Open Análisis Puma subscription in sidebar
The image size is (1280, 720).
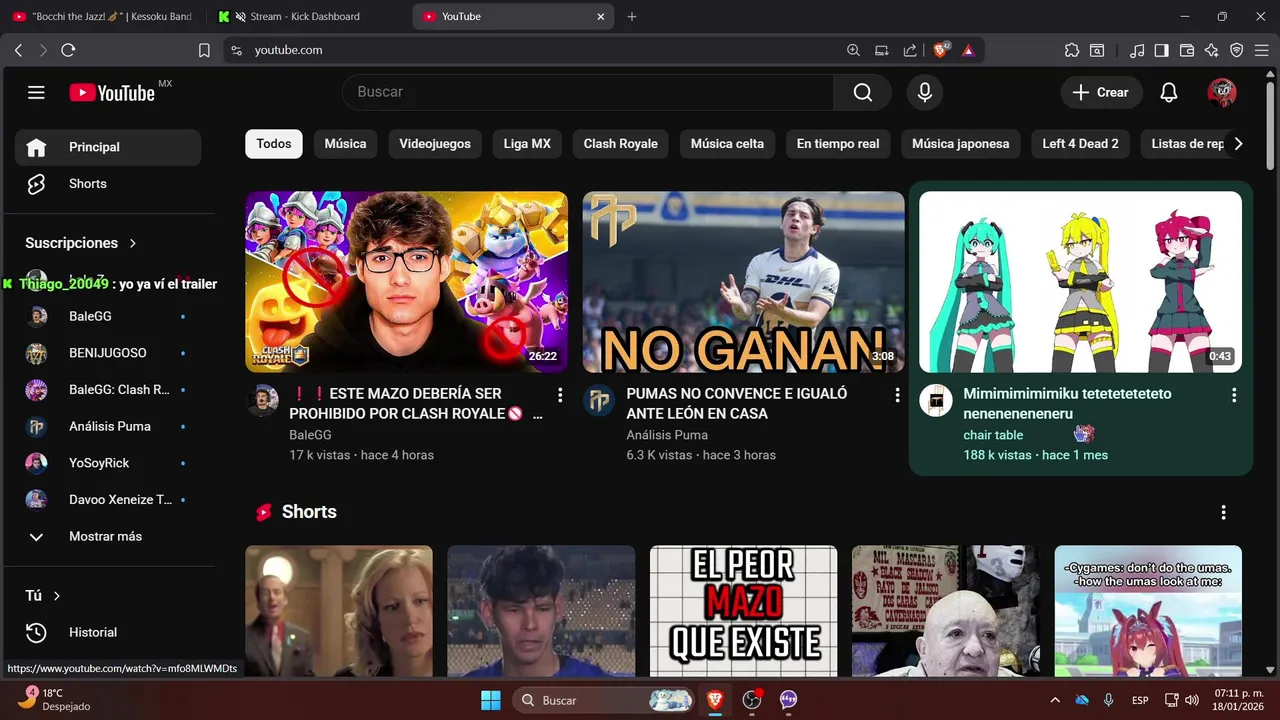coord(108,426)
